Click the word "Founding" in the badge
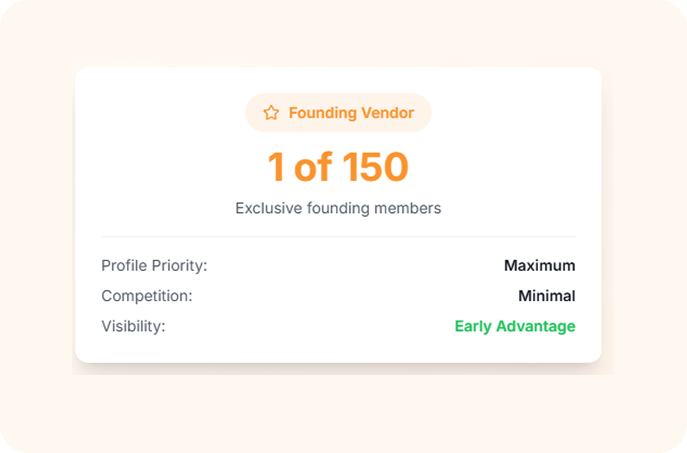The height and width of the screenshot is (453, 687). [321, 113]
